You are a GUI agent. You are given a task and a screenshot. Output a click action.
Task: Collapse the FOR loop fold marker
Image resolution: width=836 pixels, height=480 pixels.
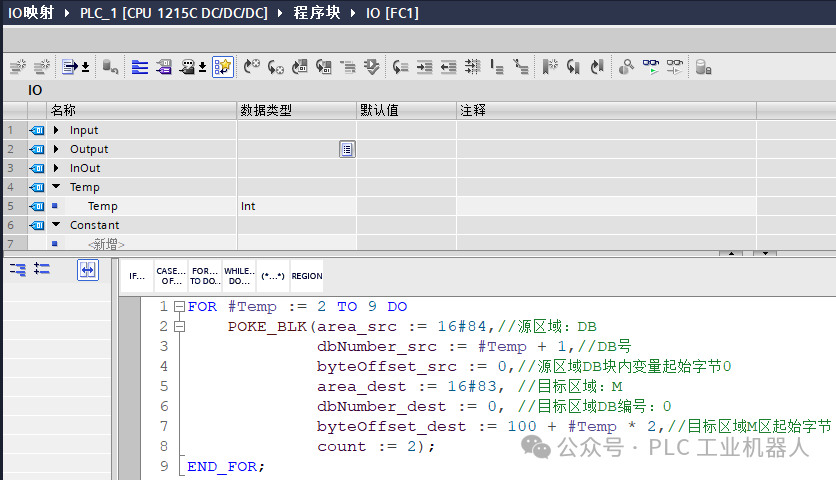click(180, 307)
